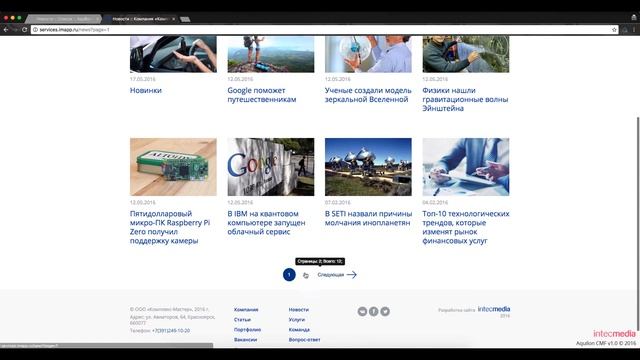The width and height of the screenshot is (640, 360).
Task: Open article Пятидолларовый микро-ПК Raspberry Pi Zero
Action: (170, 227)
